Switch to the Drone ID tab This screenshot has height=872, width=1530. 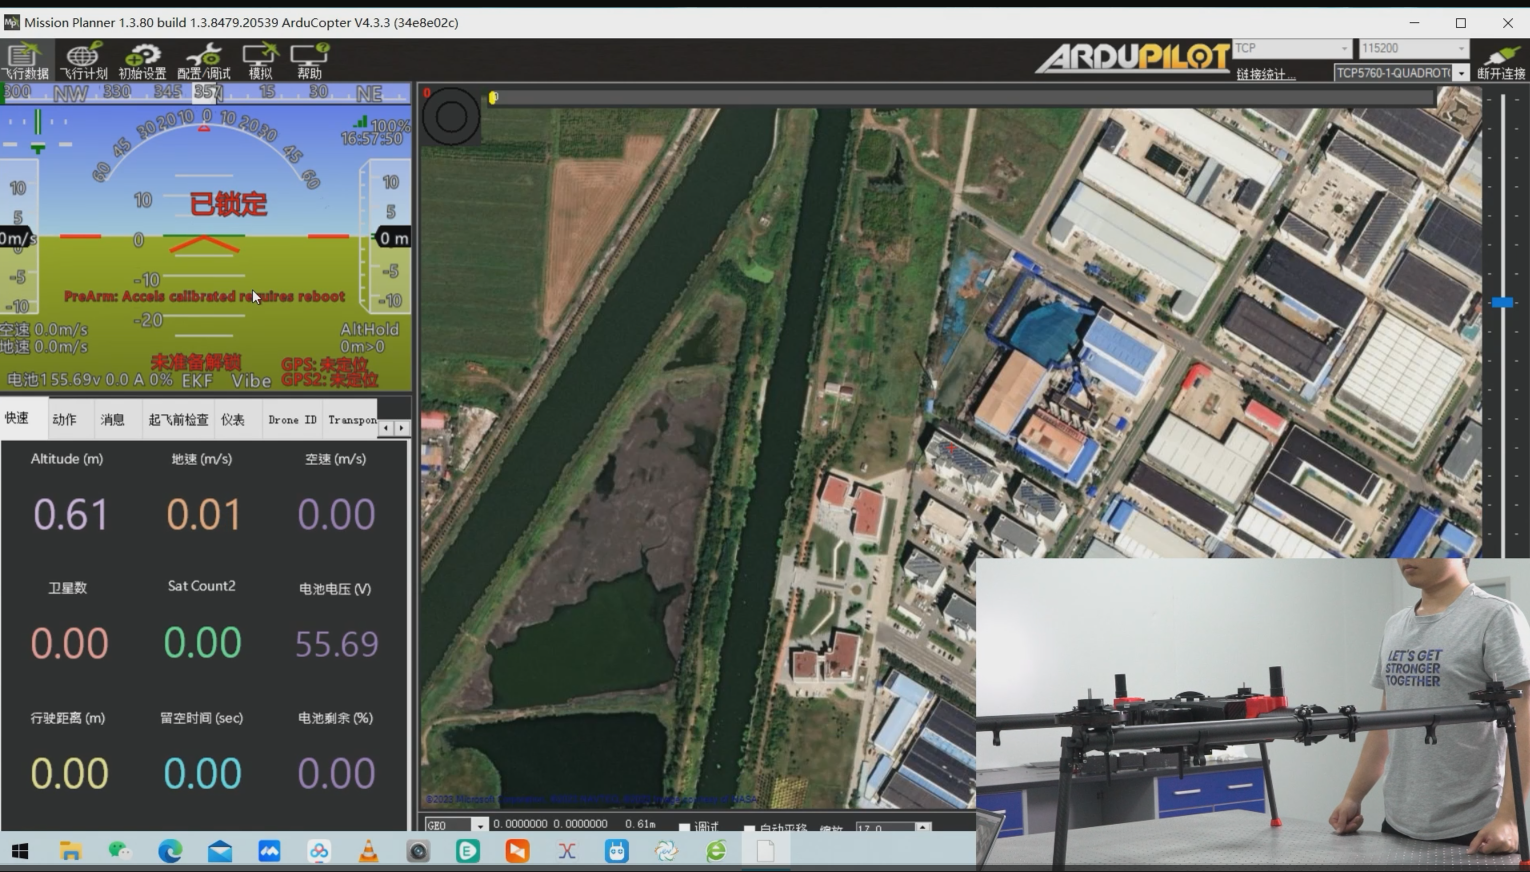(292, 420)
